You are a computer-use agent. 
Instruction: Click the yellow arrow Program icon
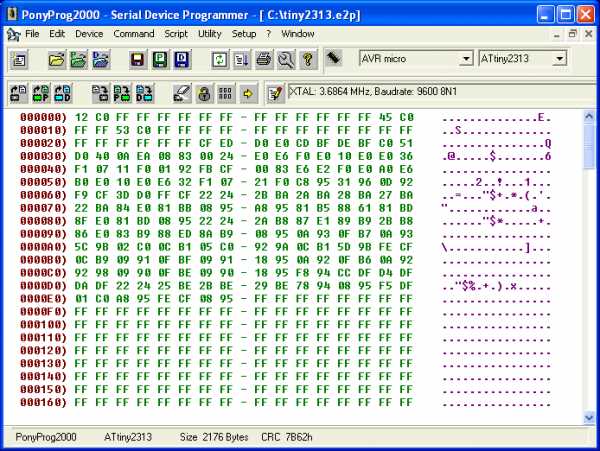247,93
